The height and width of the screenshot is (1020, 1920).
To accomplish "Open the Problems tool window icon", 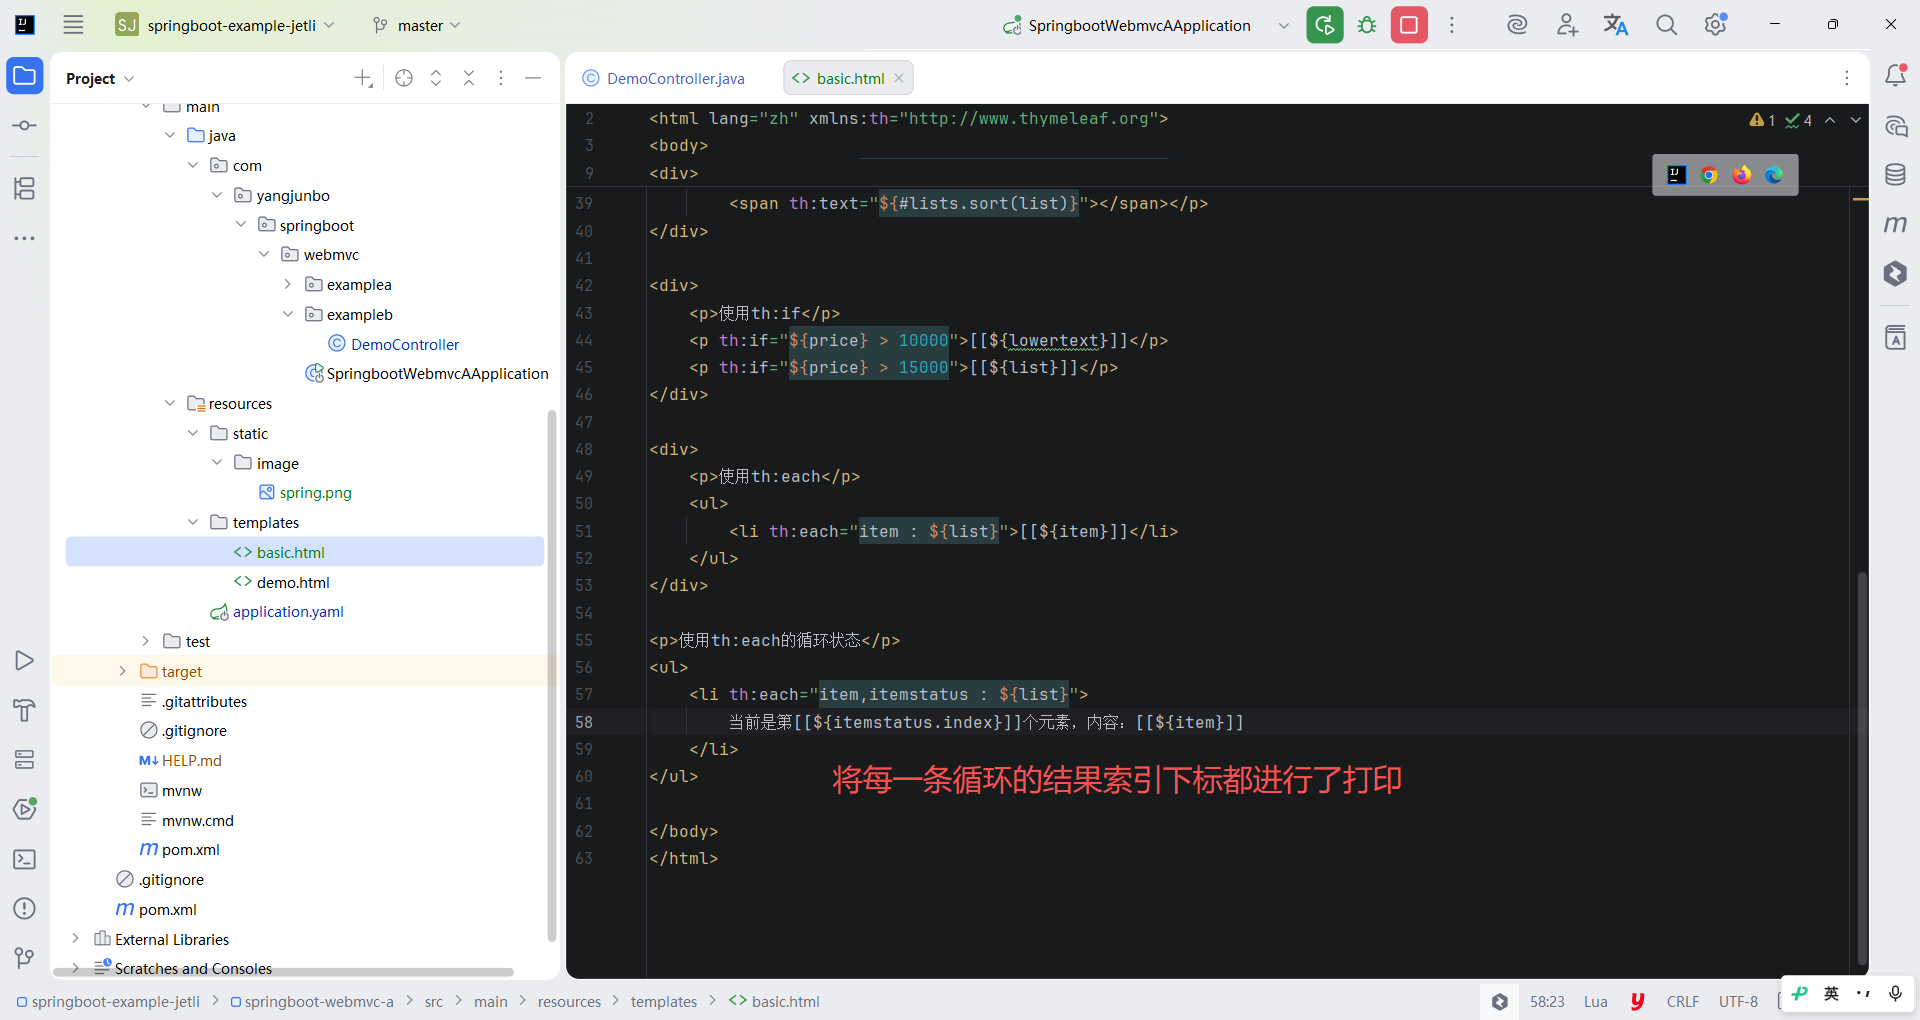I will pyautogui.click(x=25, y=909).
